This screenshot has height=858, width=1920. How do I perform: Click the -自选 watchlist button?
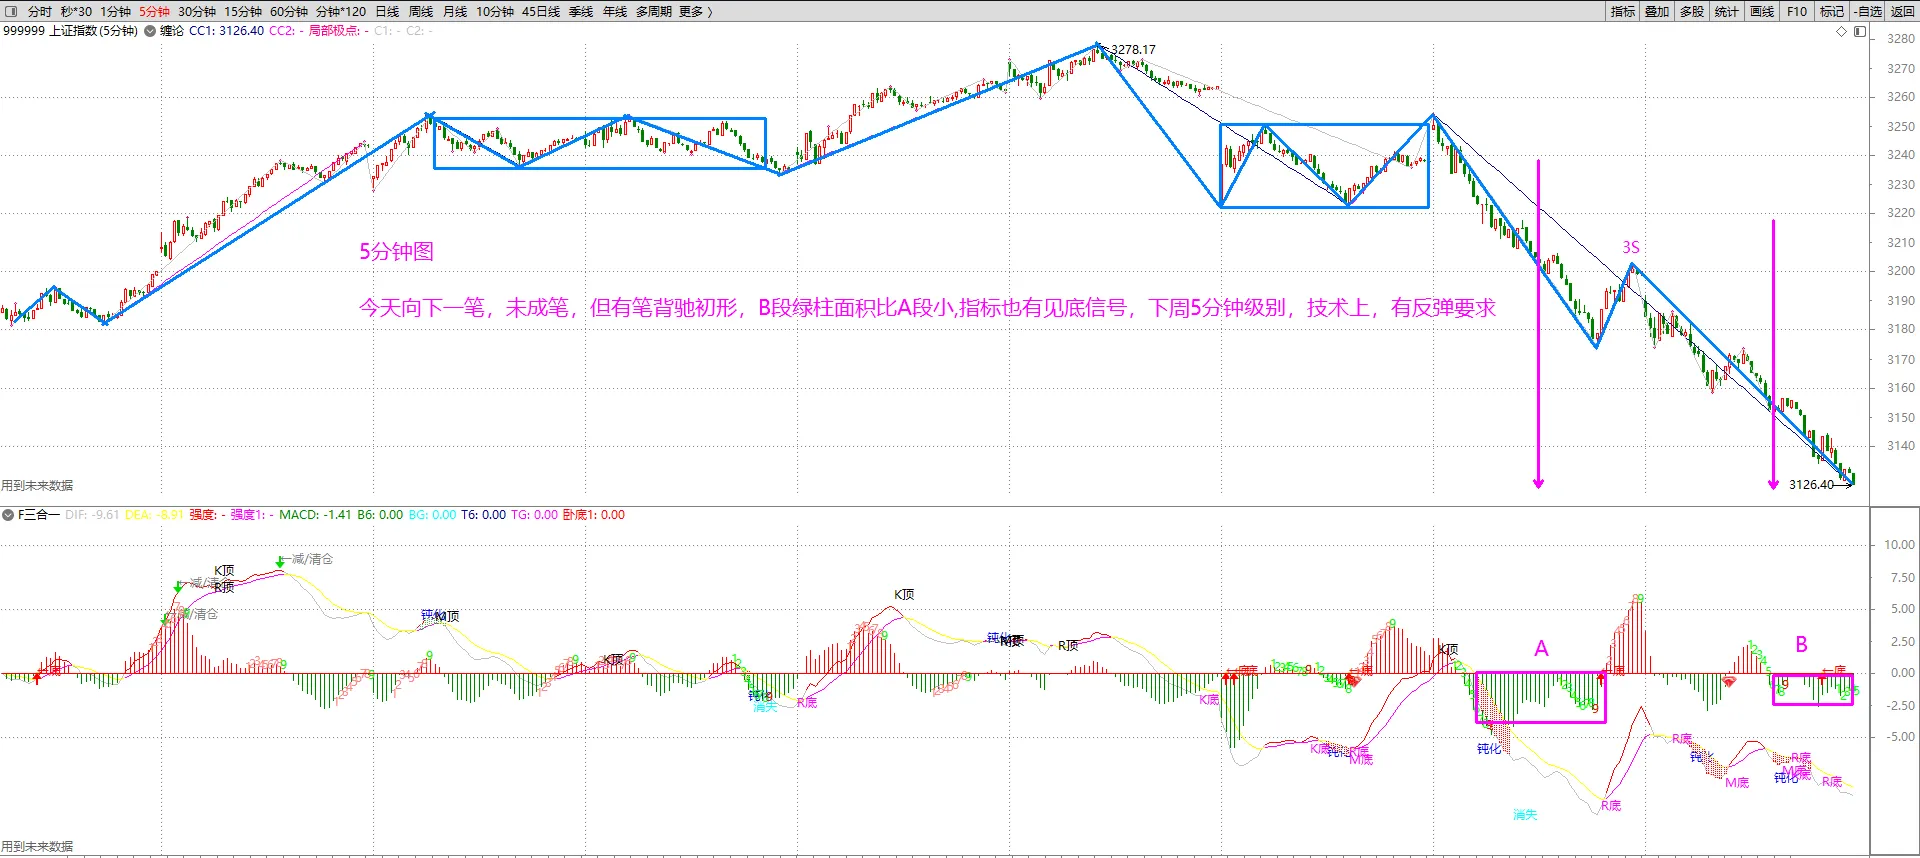tap(1868, 11)
